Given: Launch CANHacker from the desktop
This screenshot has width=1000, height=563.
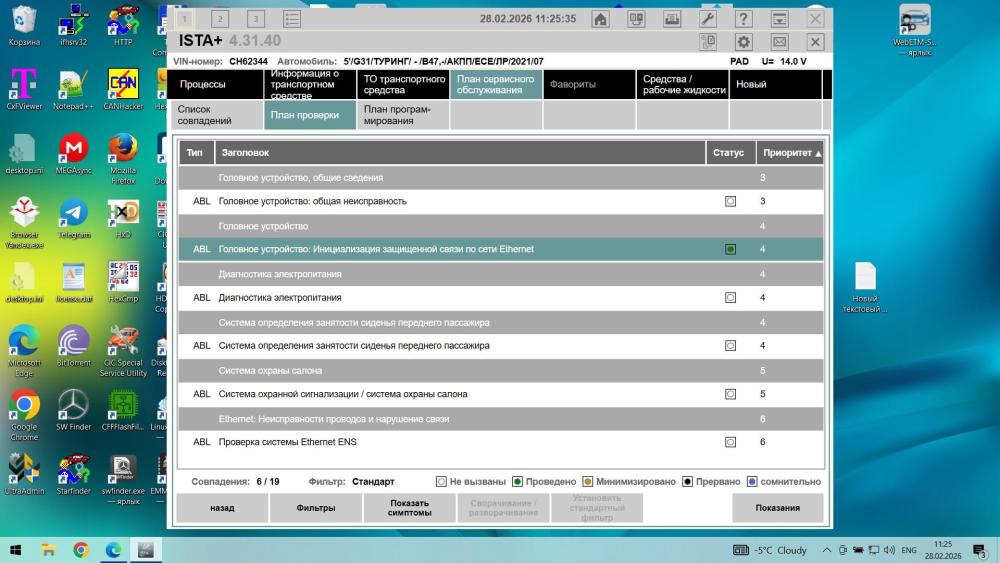Looking at the screenshot, I should coord(123,89).
